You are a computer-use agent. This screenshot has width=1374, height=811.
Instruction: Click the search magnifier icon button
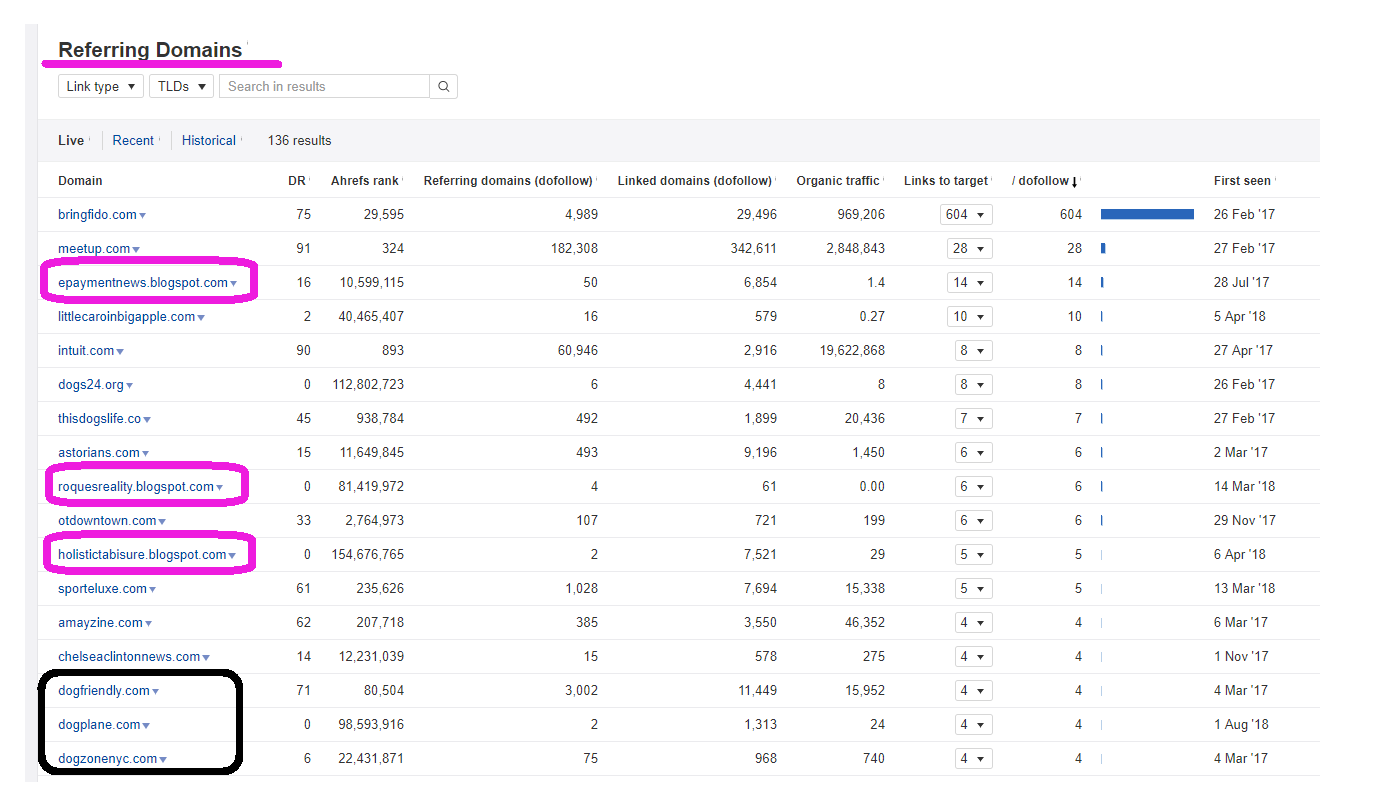[443, 87]
